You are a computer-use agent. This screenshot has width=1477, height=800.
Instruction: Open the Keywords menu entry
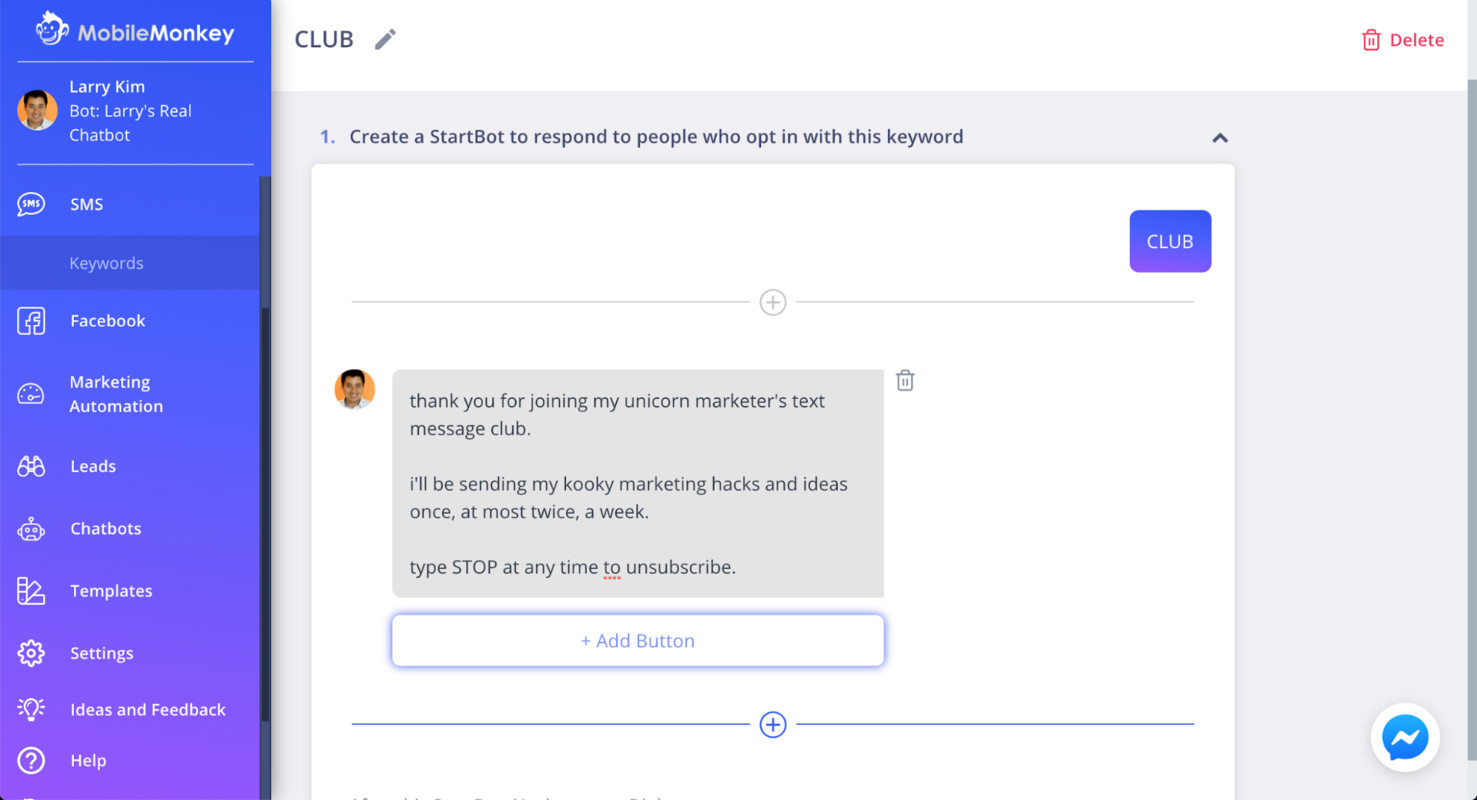point(106,262)
